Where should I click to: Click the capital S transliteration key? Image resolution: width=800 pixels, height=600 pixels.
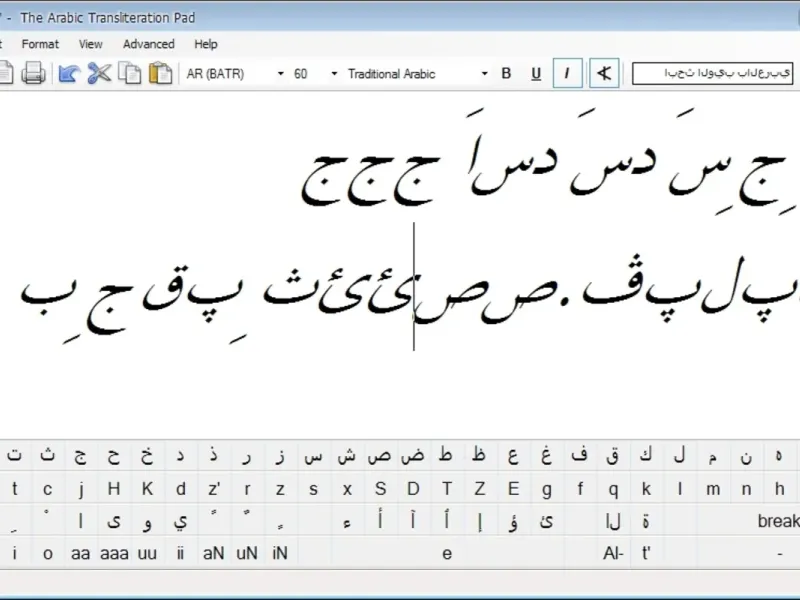[380, 489]
